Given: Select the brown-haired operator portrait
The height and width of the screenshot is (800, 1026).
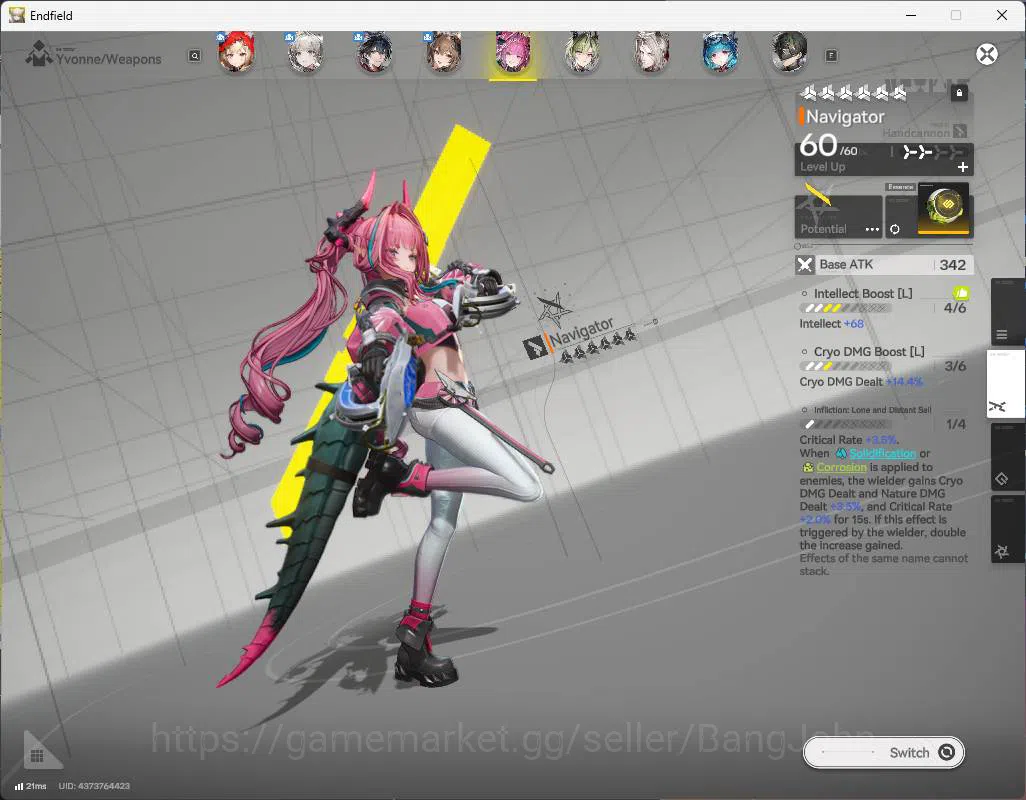Looking at the screenshot, I should pyautogui.click(x=444, y=52).
